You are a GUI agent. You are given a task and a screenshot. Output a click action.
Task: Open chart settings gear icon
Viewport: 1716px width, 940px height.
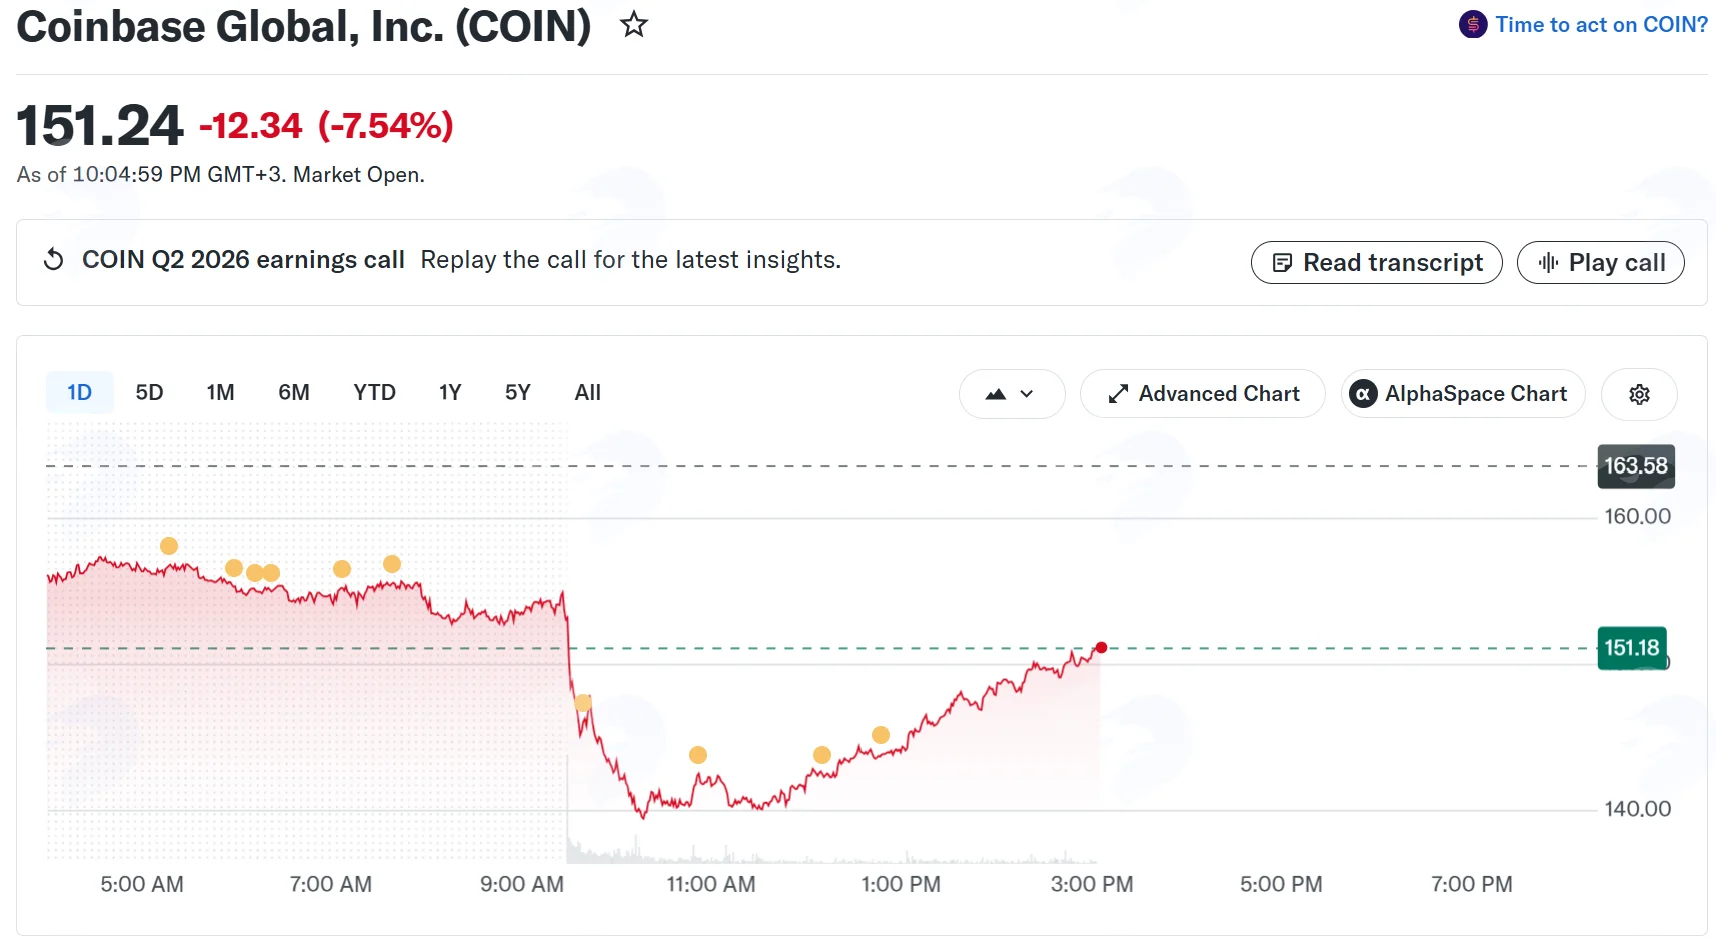pyautogui.click(x=1639, y=394)
